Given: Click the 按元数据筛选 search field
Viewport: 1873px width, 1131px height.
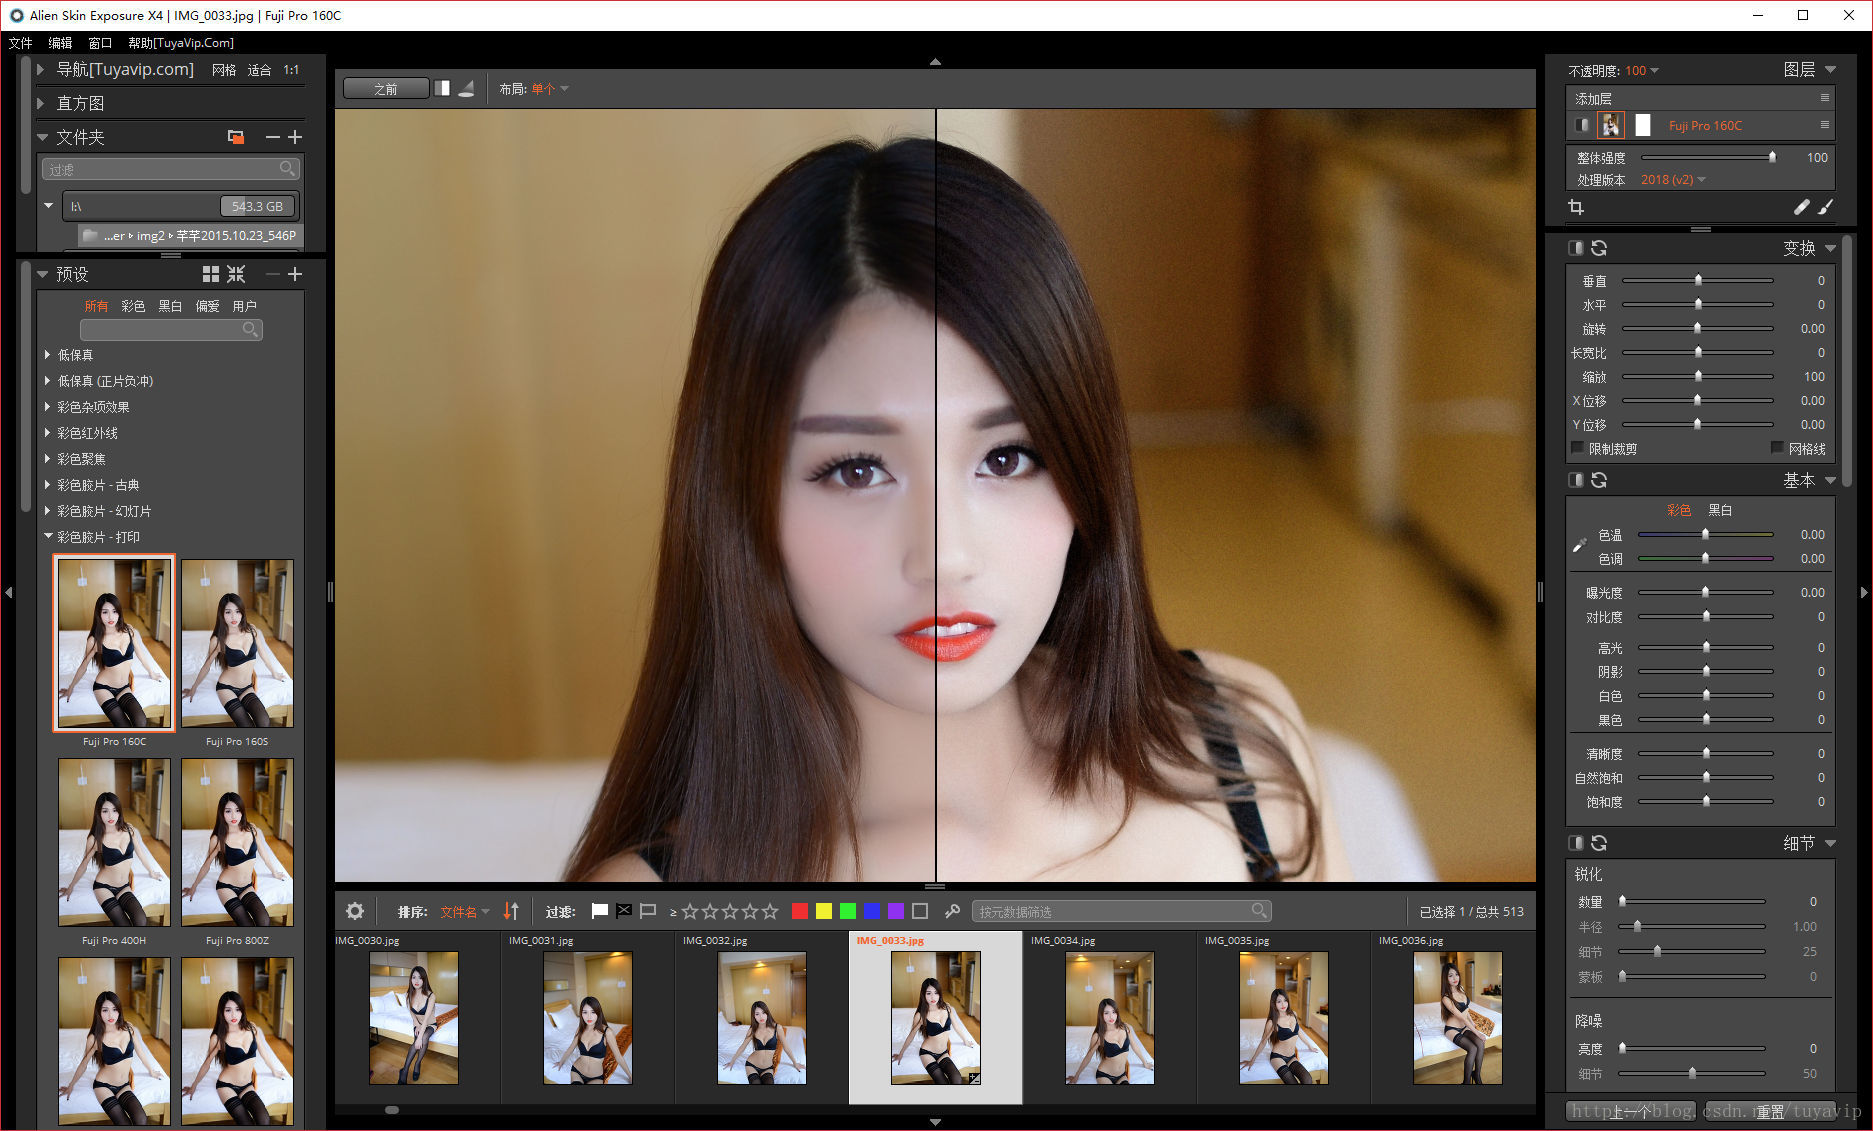Looking at the screenshot, I should click(1121, 911).
